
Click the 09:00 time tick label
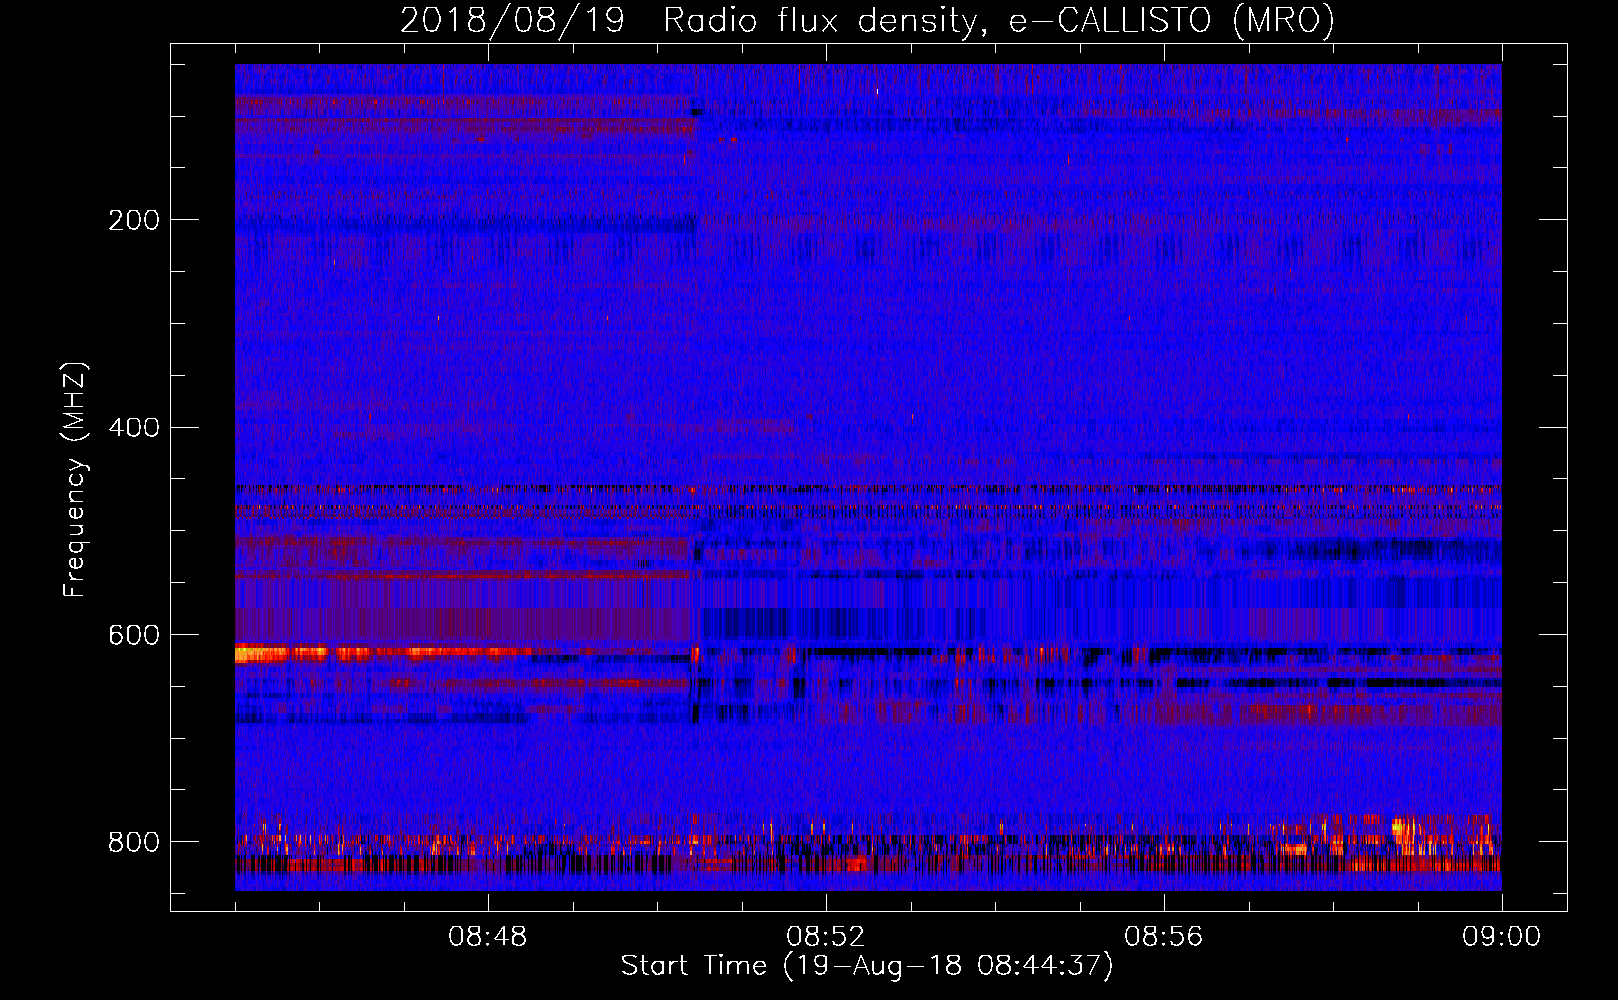(x=1502, y=937)
